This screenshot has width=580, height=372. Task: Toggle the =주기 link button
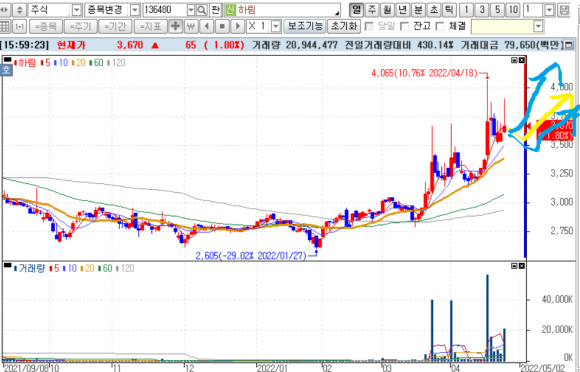click(81, 26)
